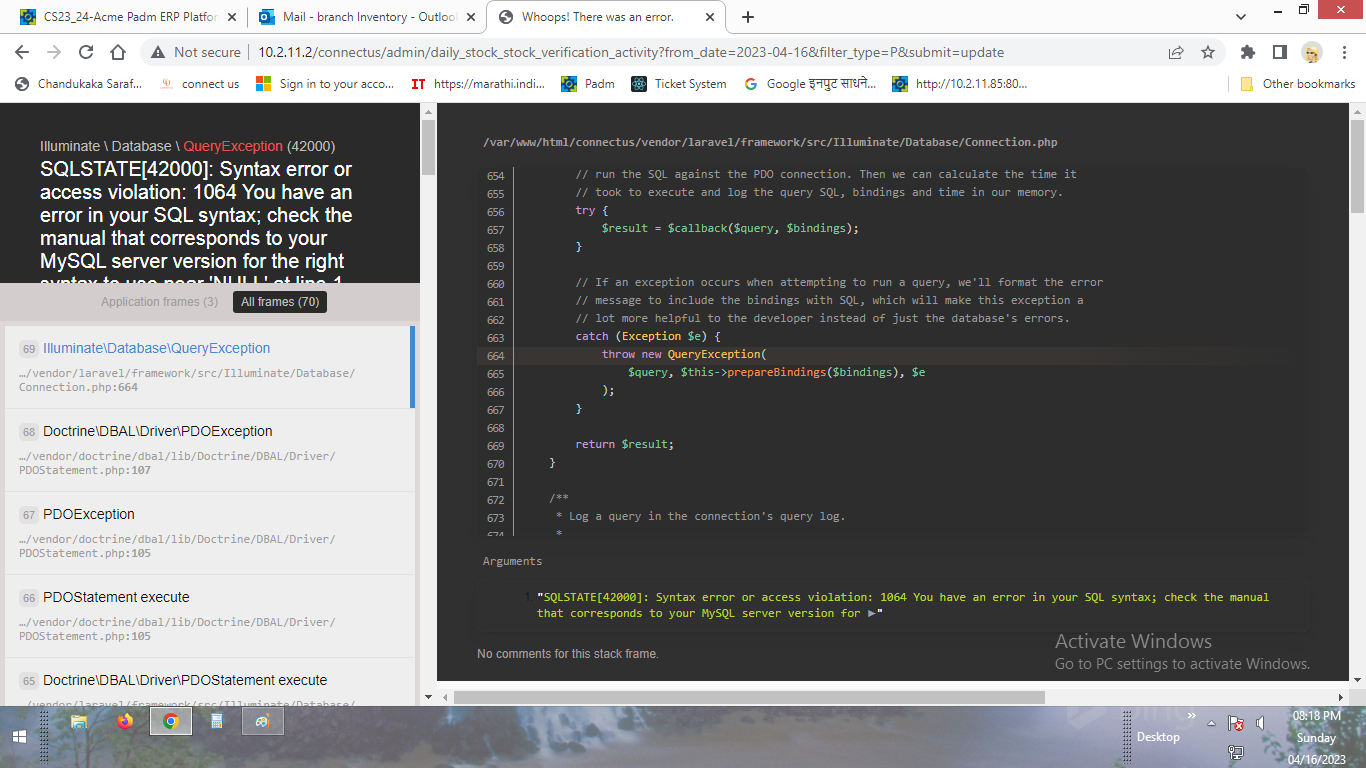The height and width of the screenshot is (768, 1366).
Task: Open the tab search chevron
Action: coord(1241,17)
